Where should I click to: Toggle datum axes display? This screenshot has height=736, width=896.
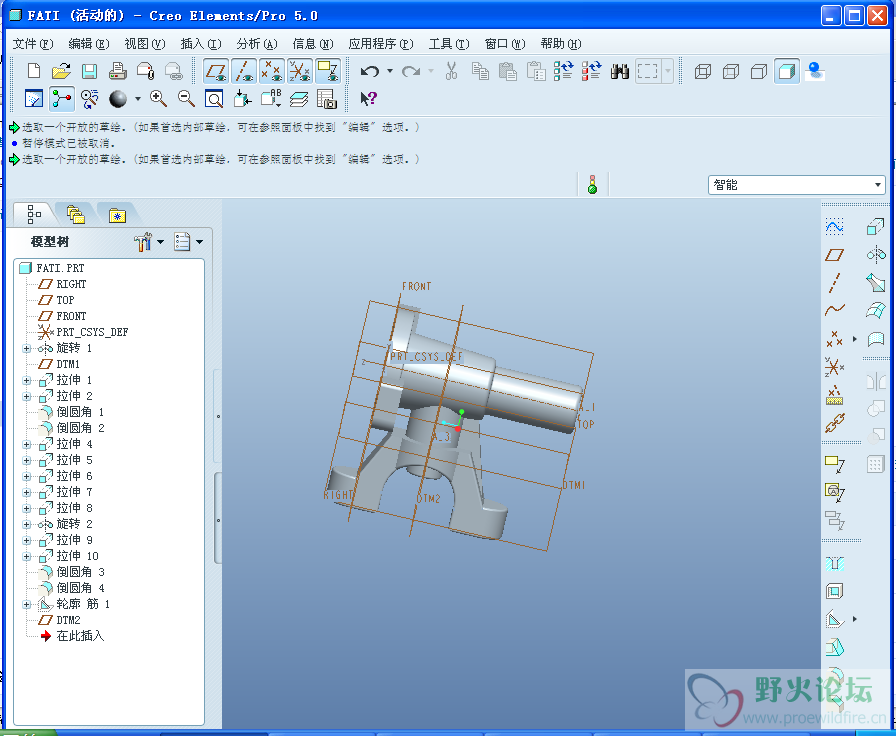(244, 71)
